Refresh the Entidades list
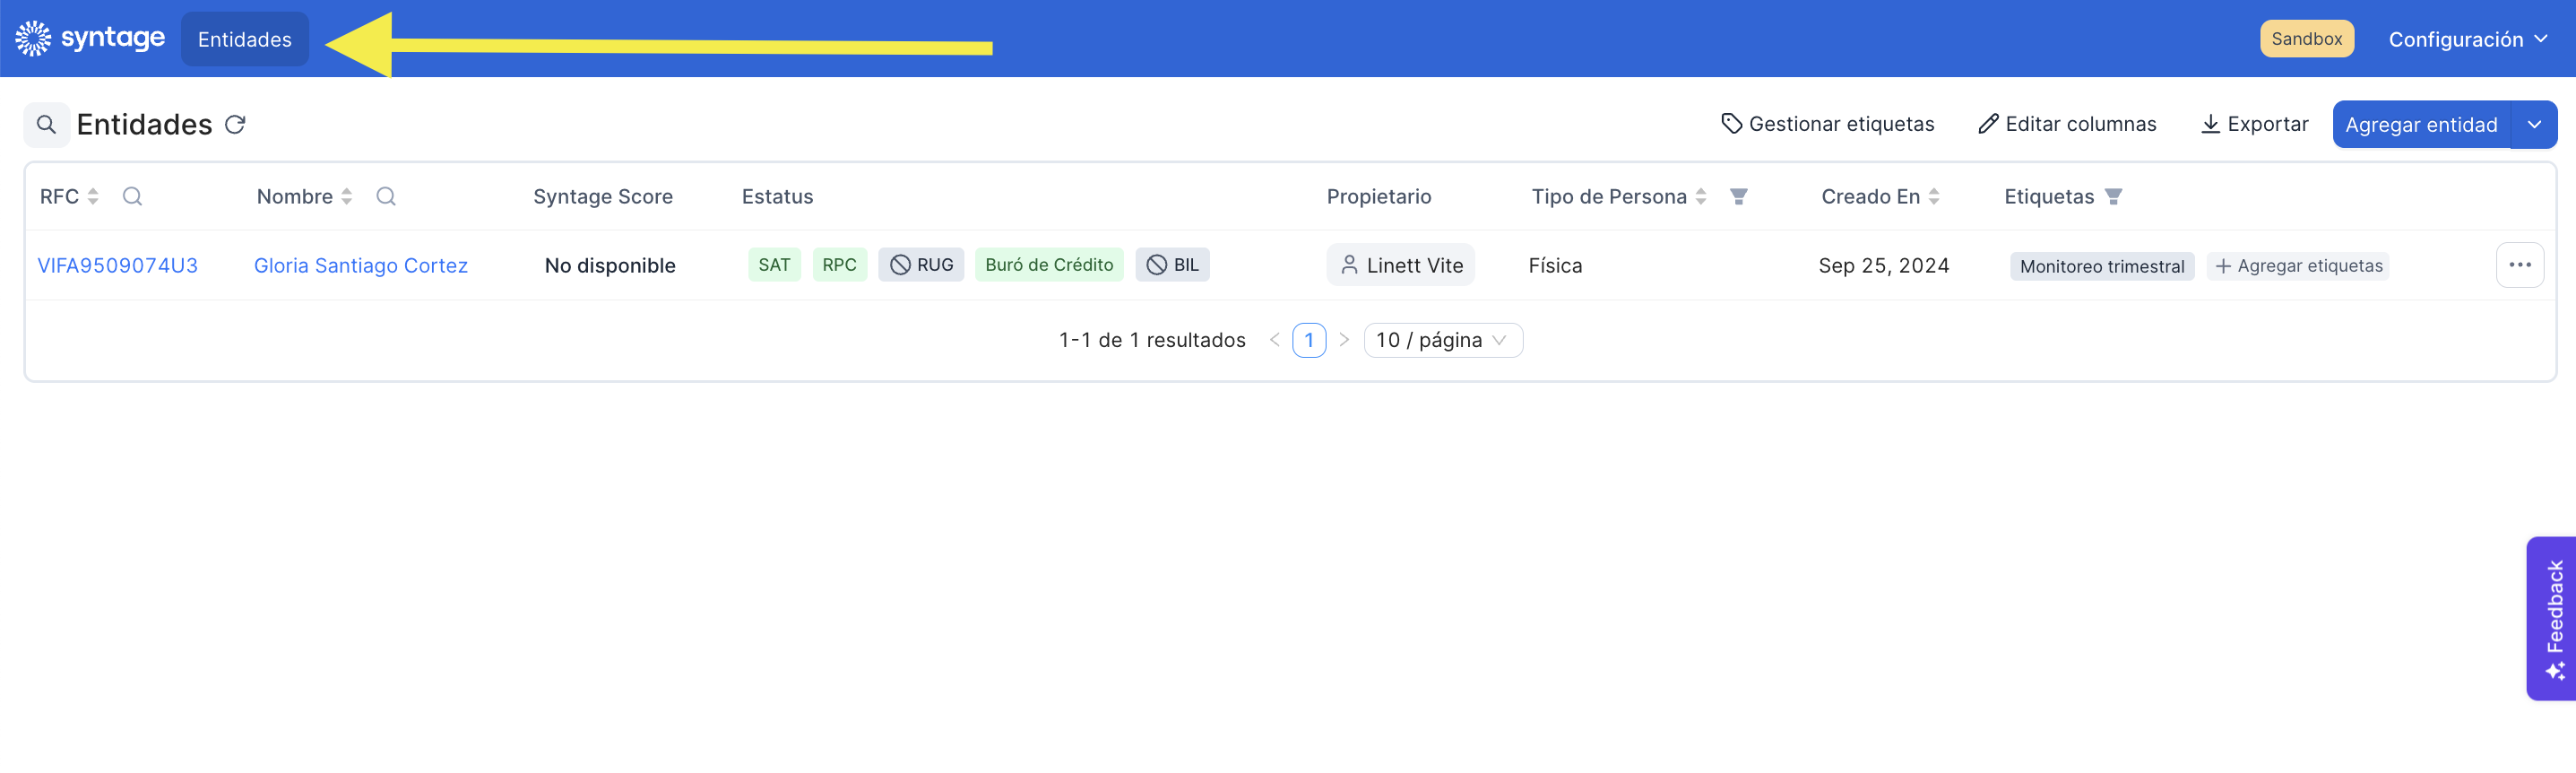The width and height of the screenshot is (2576, 773). [x=235, y=125]
